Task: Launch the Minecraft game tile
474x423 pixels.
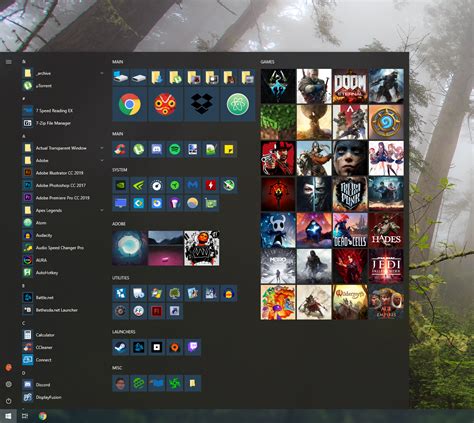Action: click(278, 122)
